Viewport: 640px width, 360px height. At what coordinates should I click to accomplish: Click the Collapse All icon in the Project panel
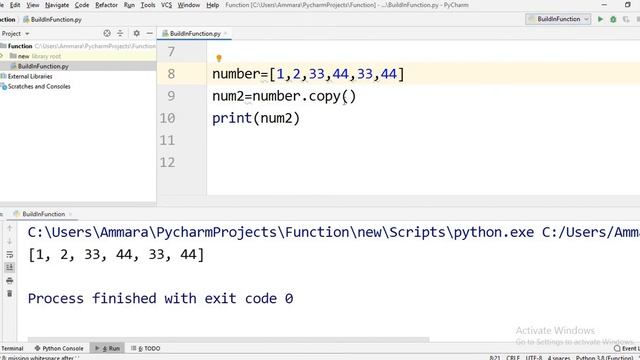point(120,33)
